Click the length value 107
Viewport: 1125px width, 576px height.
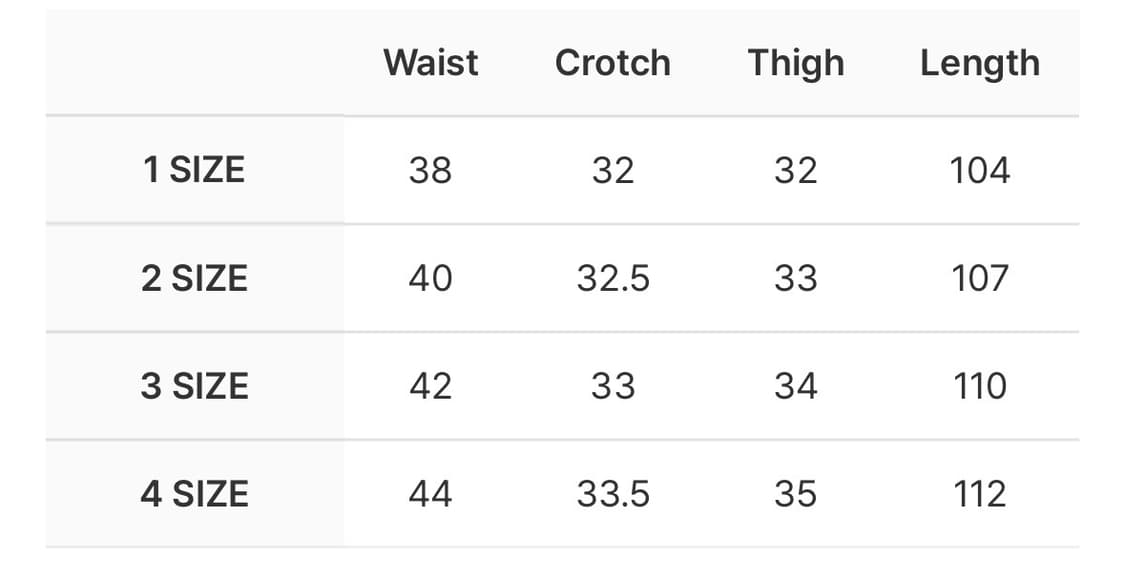click(x=979, y=278)
